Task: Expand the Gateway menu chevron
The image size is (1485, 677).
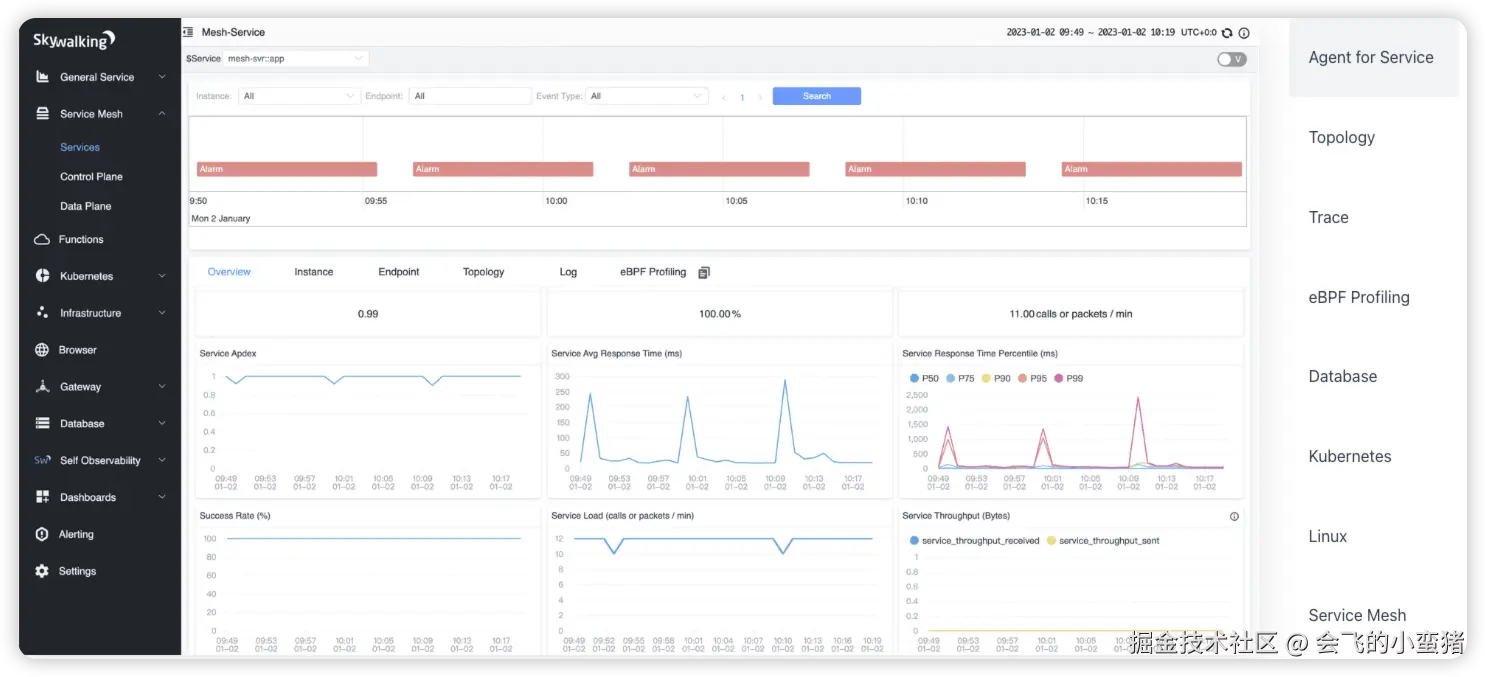Action: coord(162,387)
